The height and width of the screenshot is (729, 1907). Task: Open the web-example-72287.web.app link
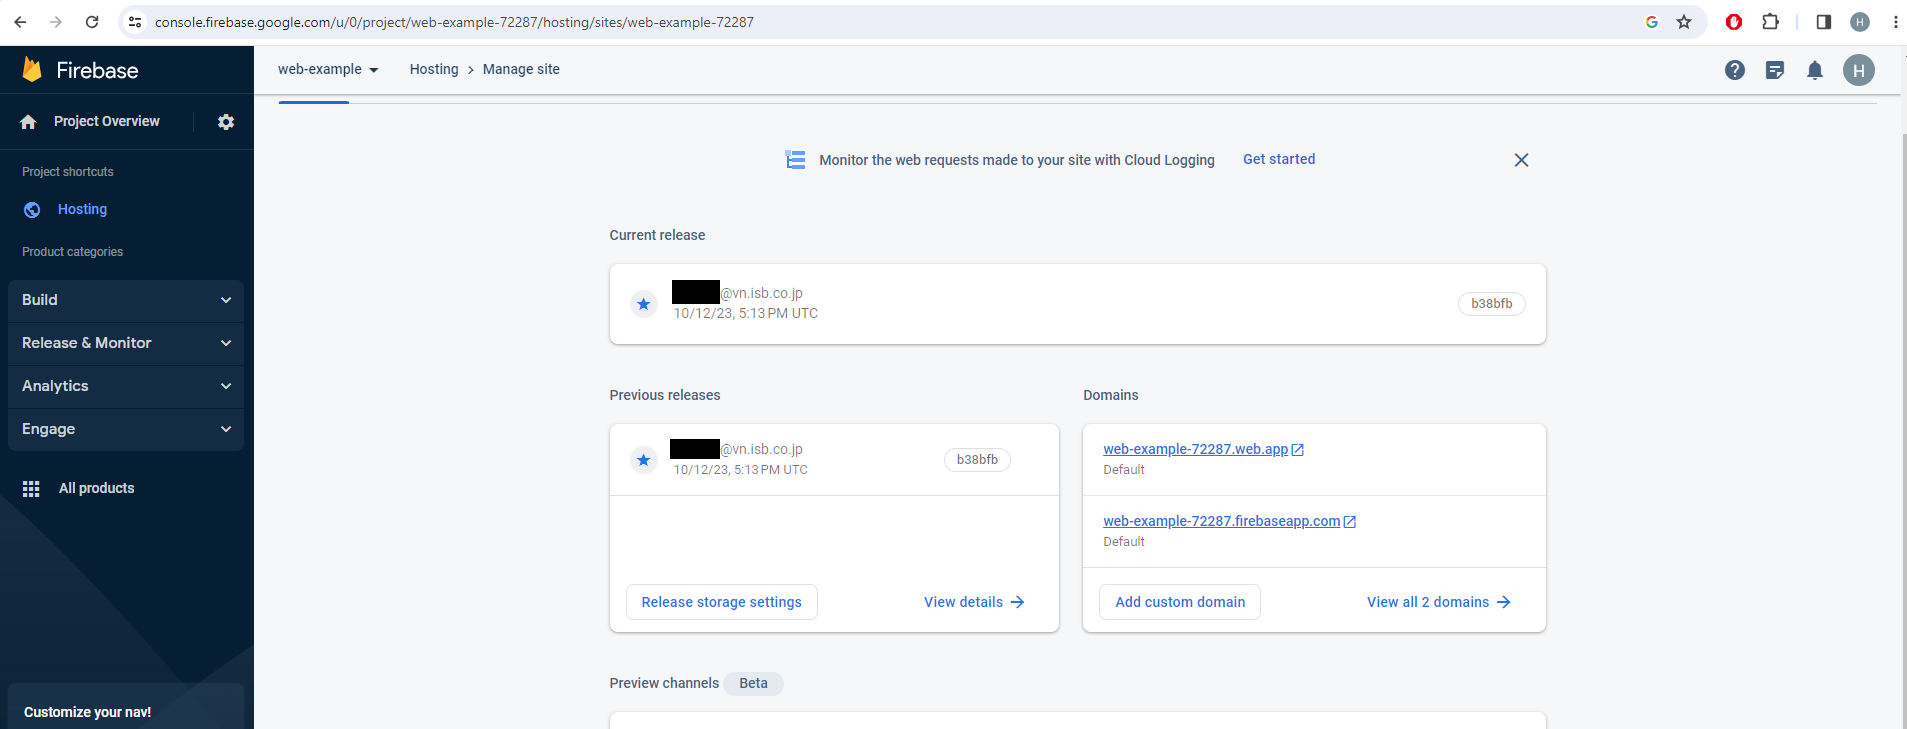pyautogui.click(x=1195, y=449)
